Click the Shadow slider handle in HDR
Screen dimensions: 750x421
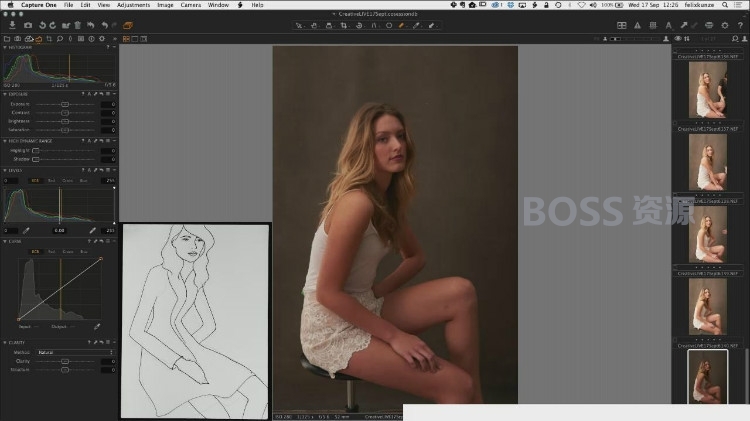pyautogui.click(x=36, y=159)
